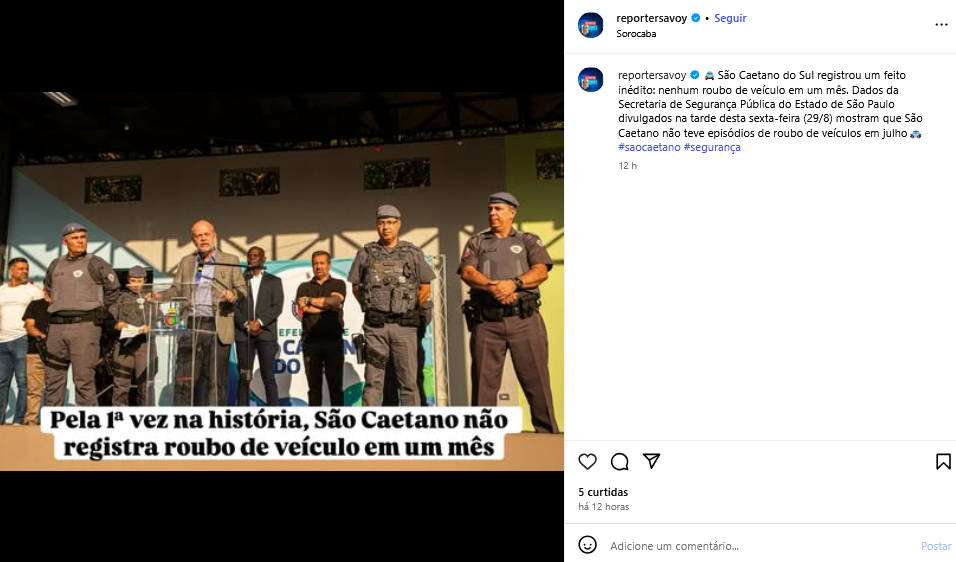Open the #saocaetano hashtag

tap(649, 147)
